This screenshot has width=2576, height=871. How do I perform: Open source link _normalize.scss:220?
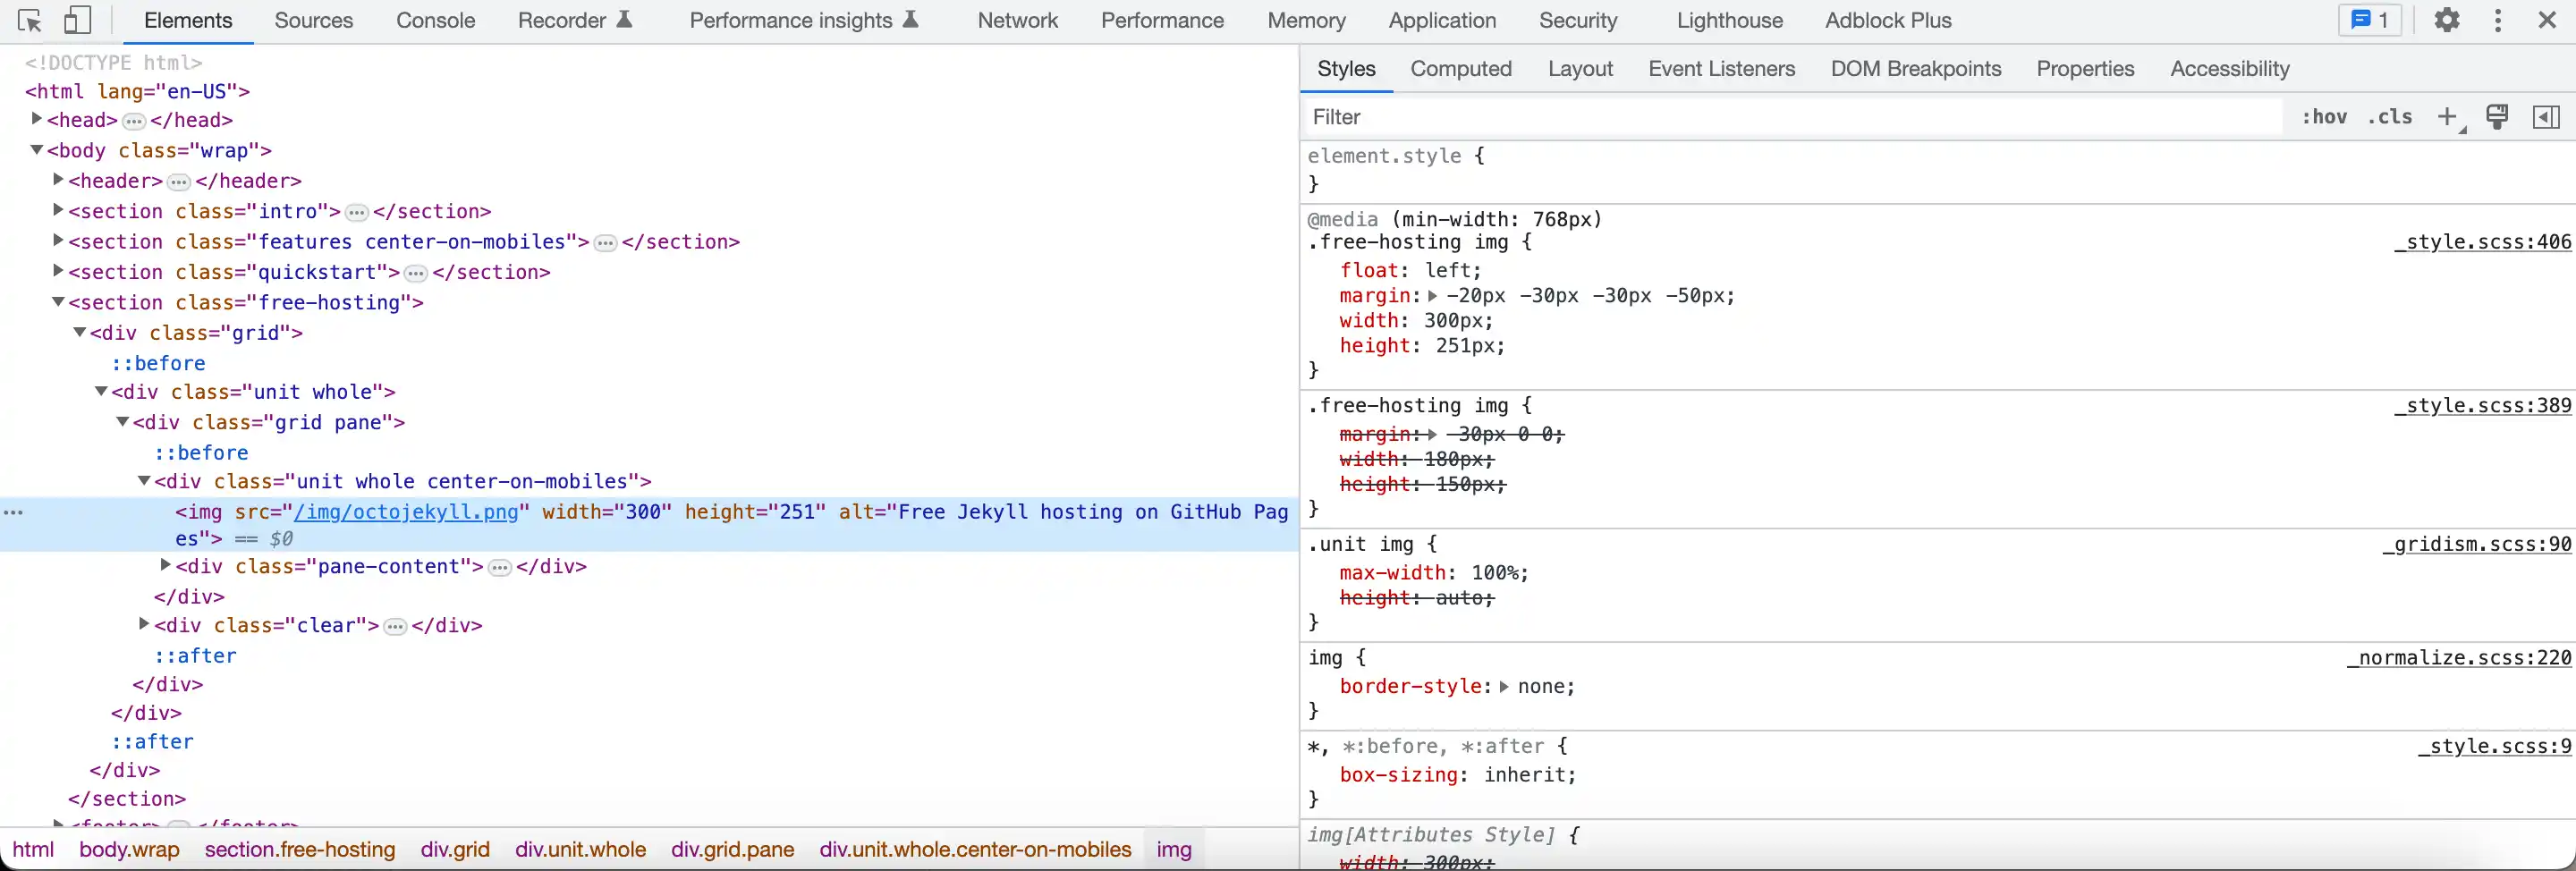click(2459, 658)
